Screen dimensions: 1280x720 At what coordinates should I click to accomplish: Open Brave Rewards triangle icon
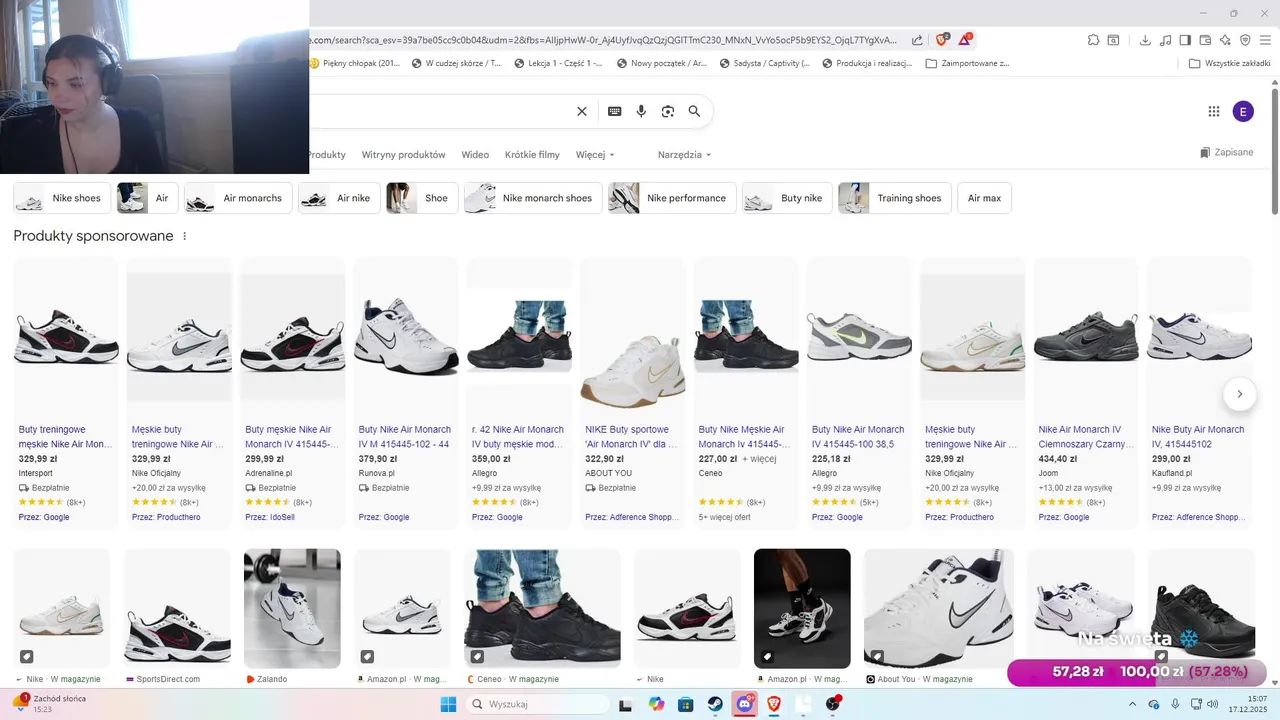point(965,40)
